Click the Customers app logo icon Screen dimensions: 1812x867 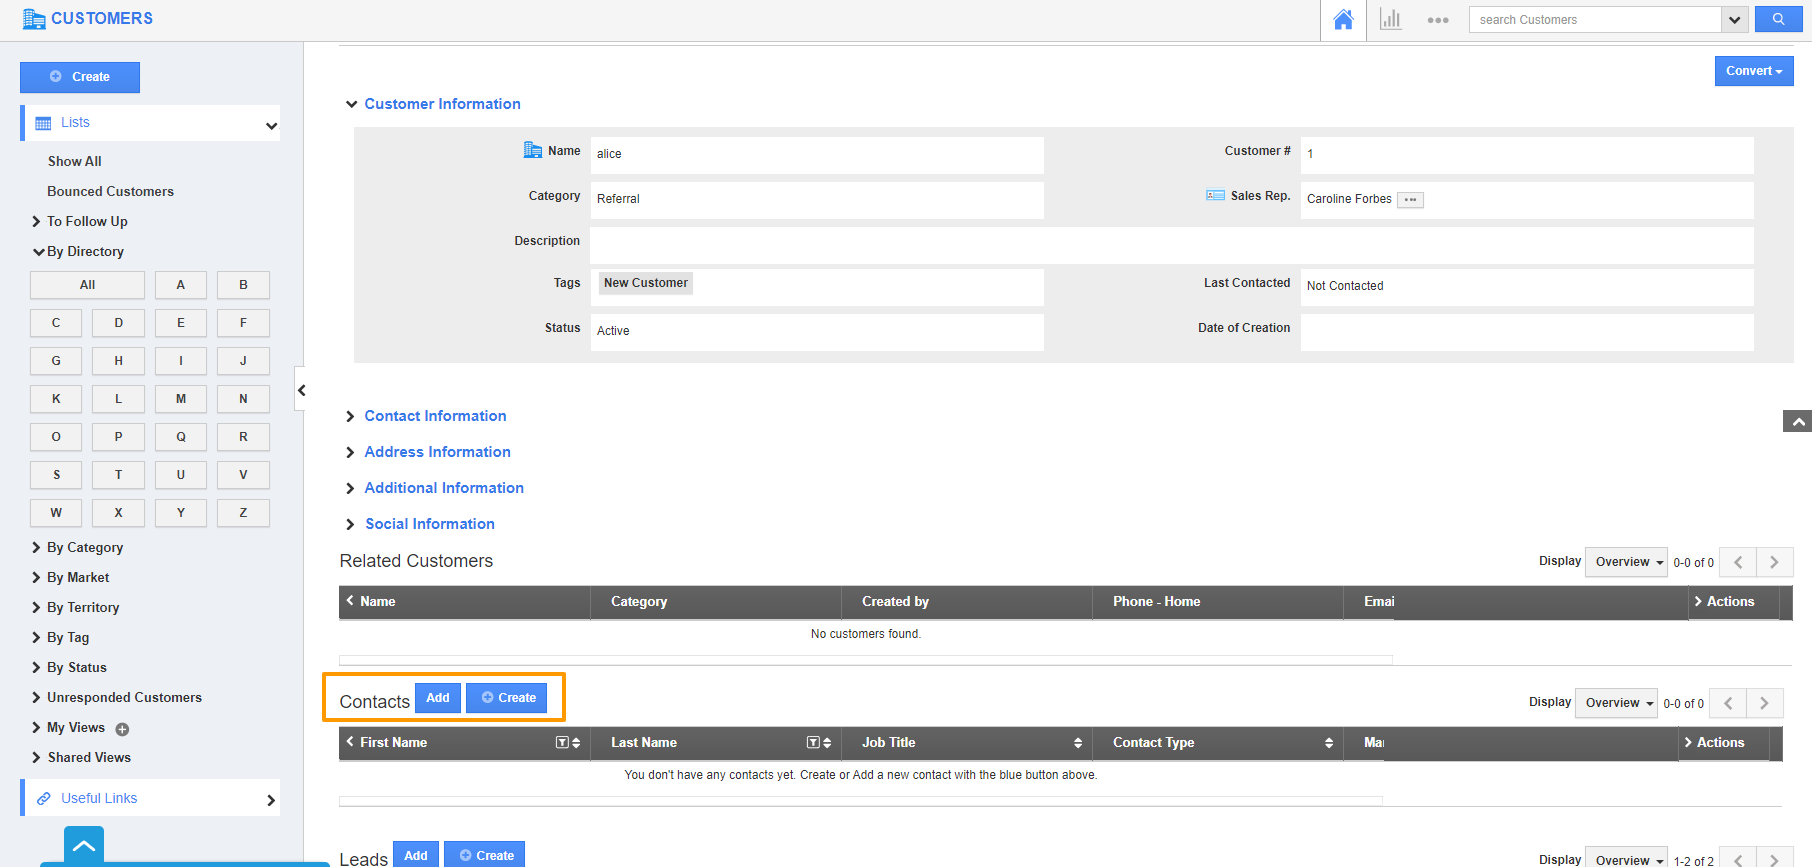tap(34, 18)
